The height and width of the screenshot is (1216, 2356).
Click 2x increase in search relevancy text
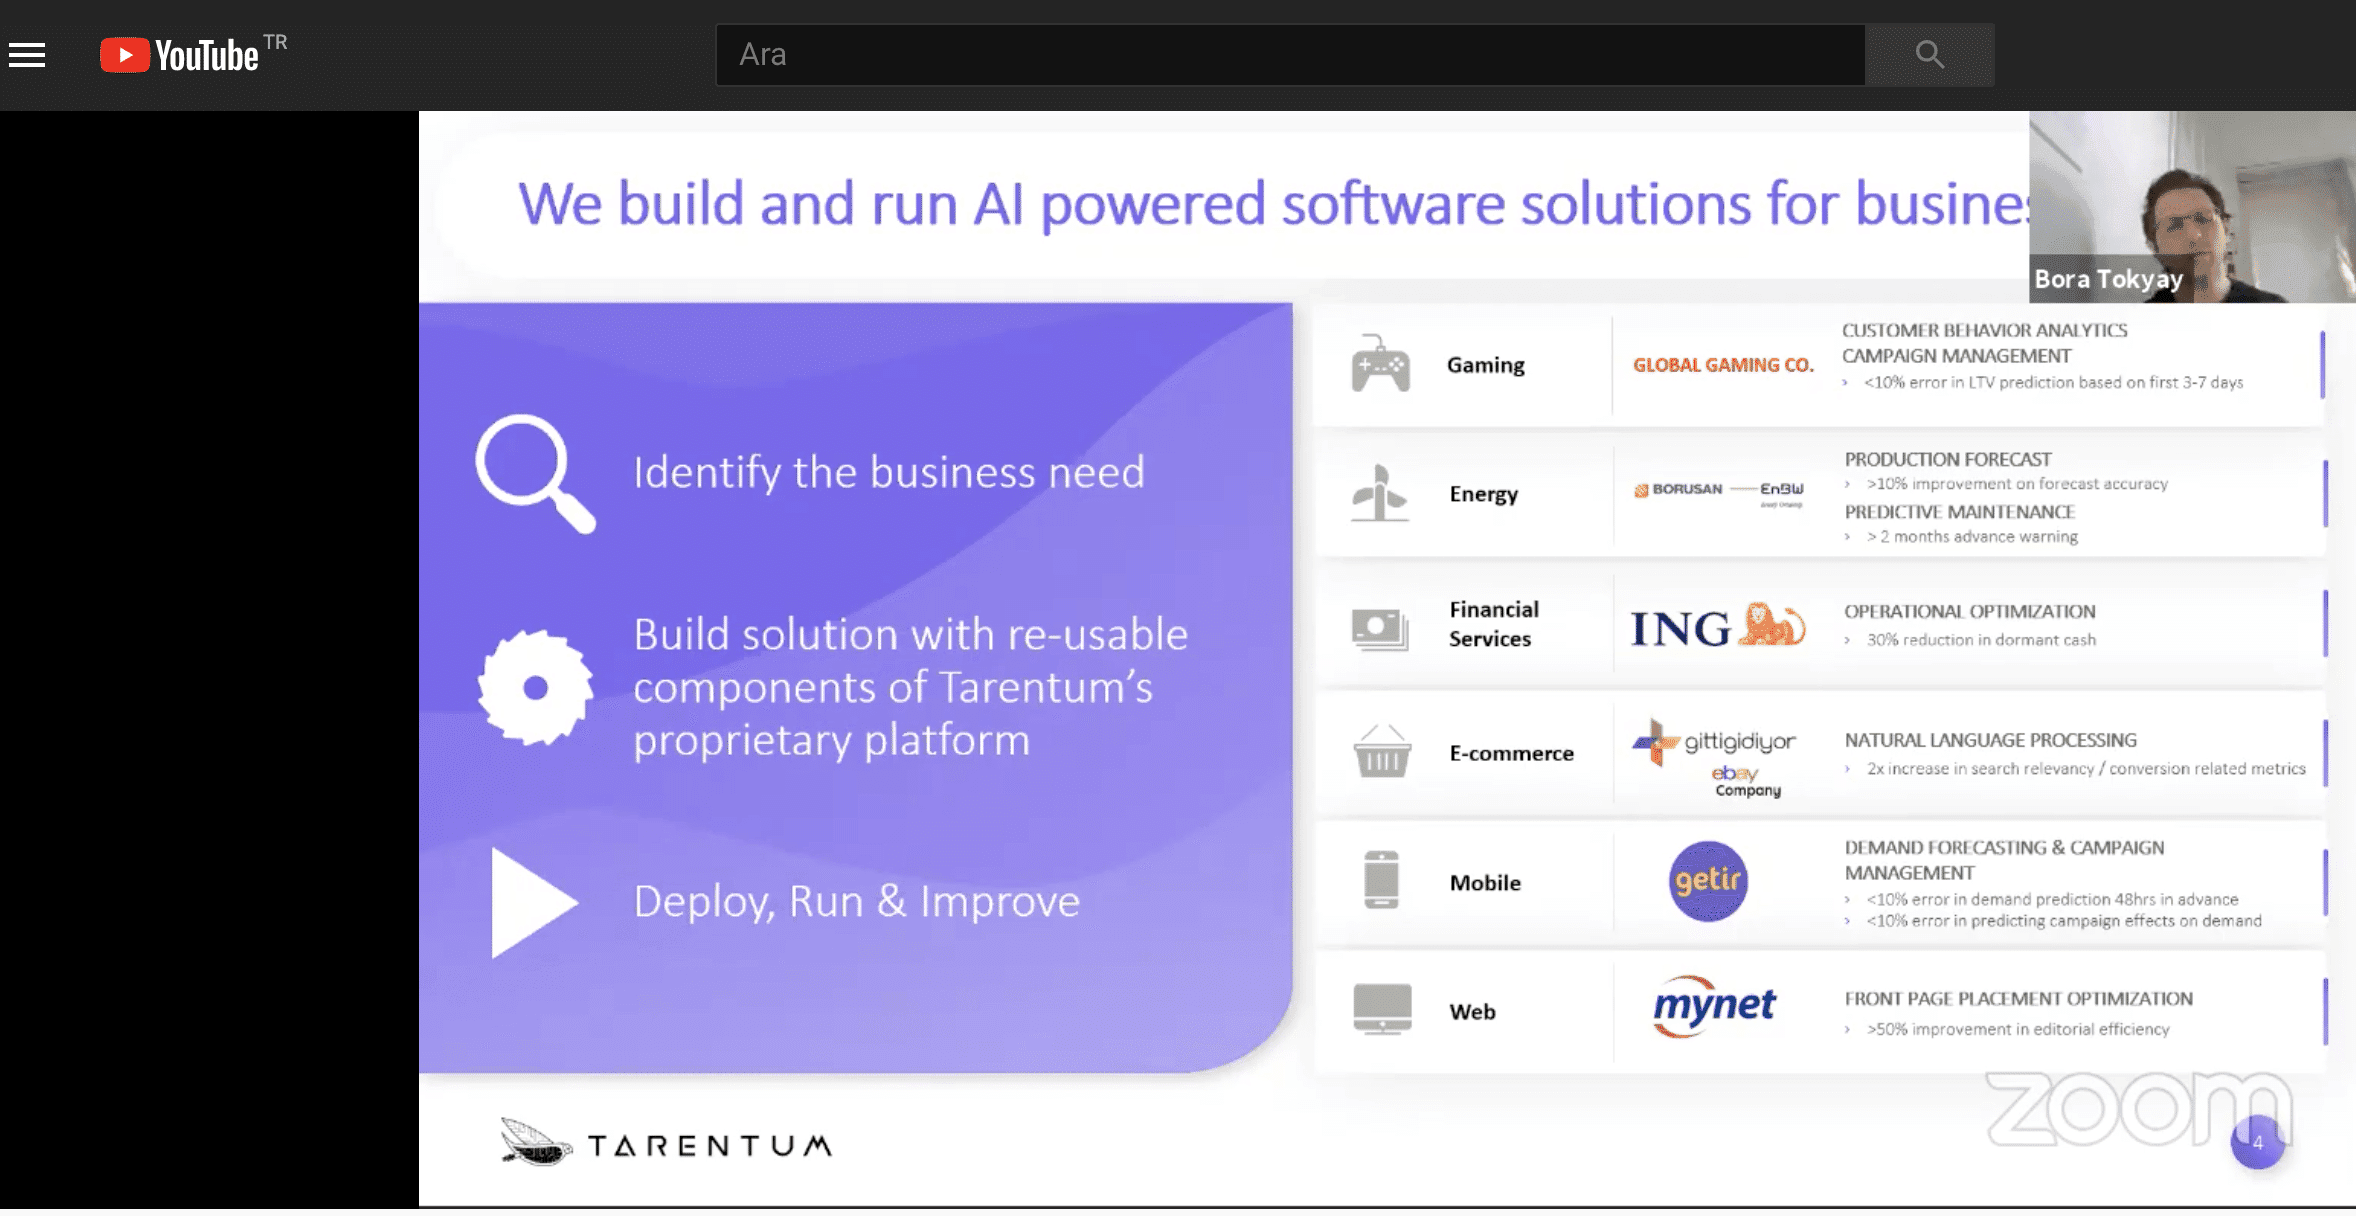[2085, 769]
